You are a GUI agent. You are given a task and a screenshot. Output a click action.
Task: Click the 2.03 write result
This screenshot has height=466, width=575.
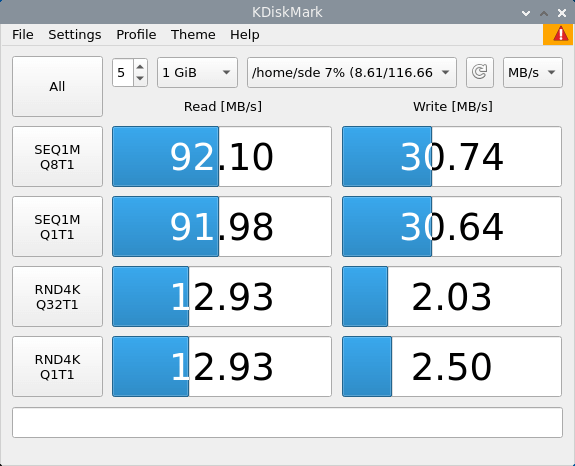pyautogui.click(x=452, y=297)
